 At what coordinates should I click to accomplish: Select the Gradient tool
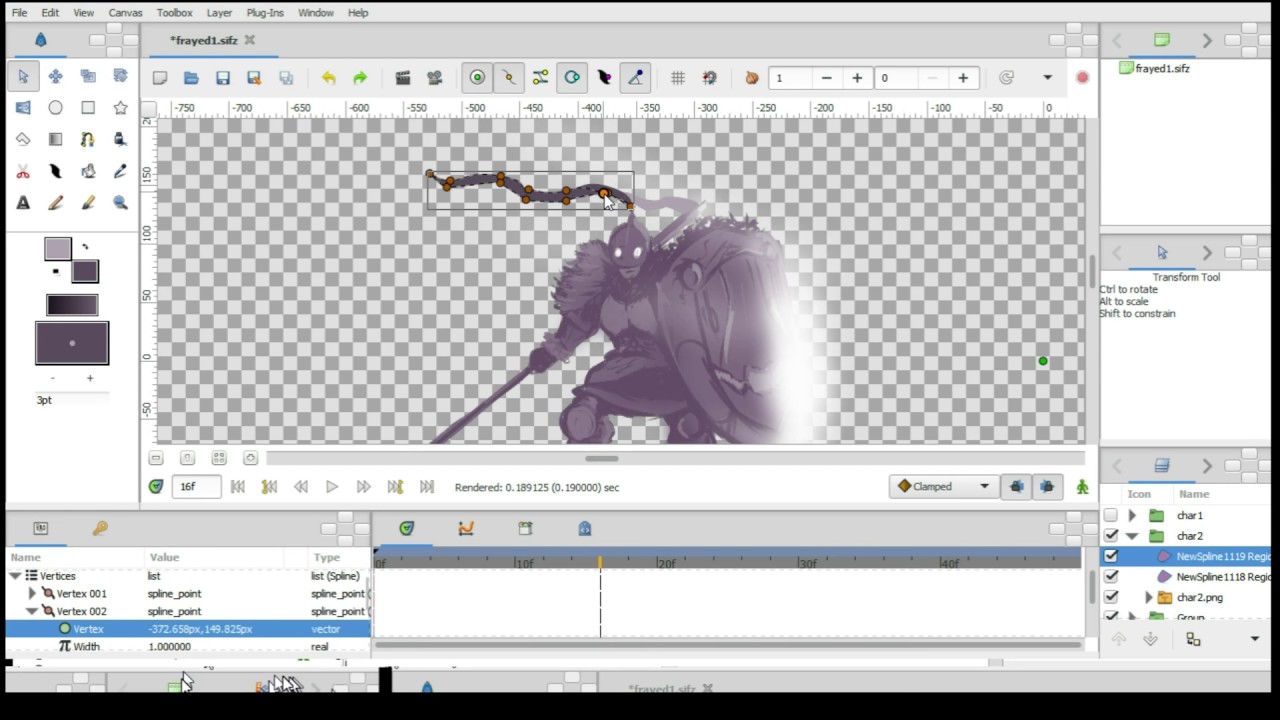(56, 139)
